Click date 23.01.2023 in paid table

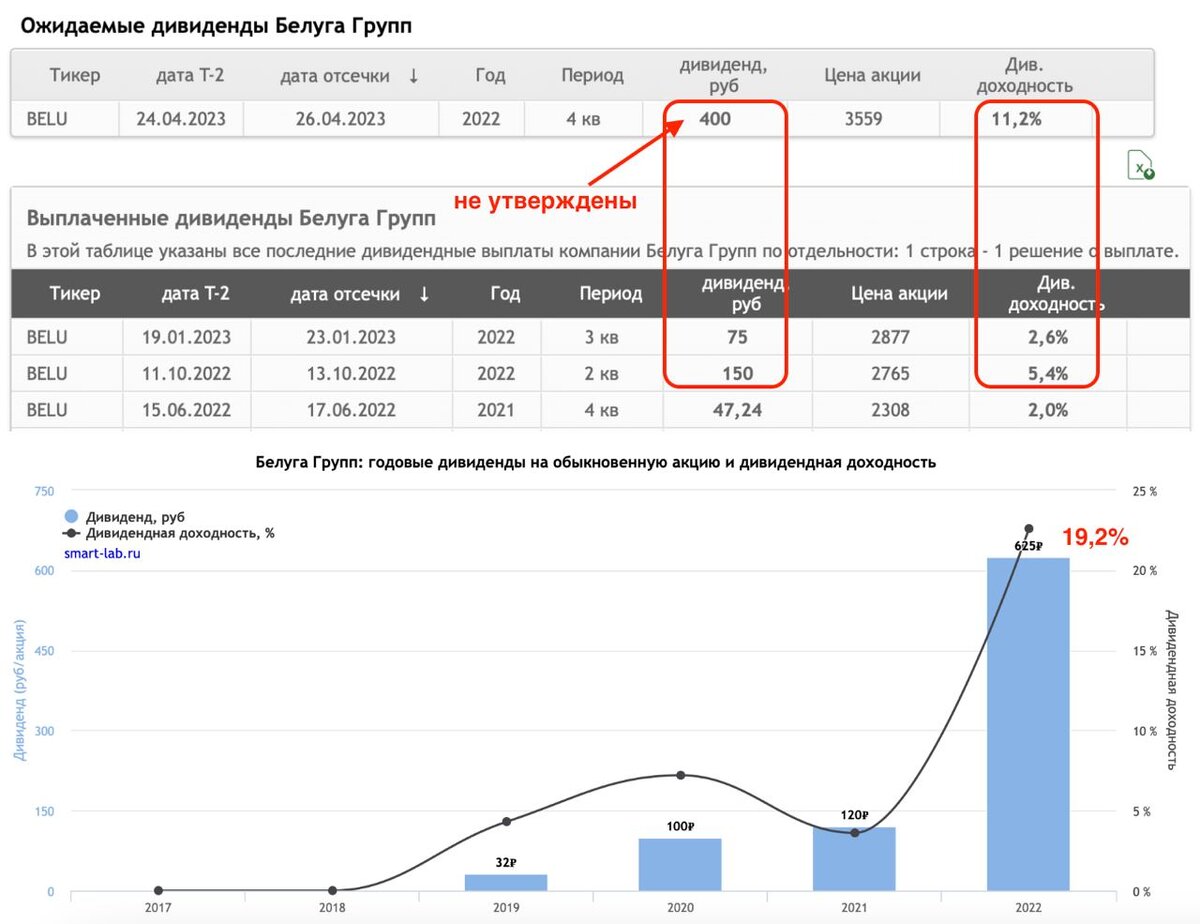tap(350, 337)
